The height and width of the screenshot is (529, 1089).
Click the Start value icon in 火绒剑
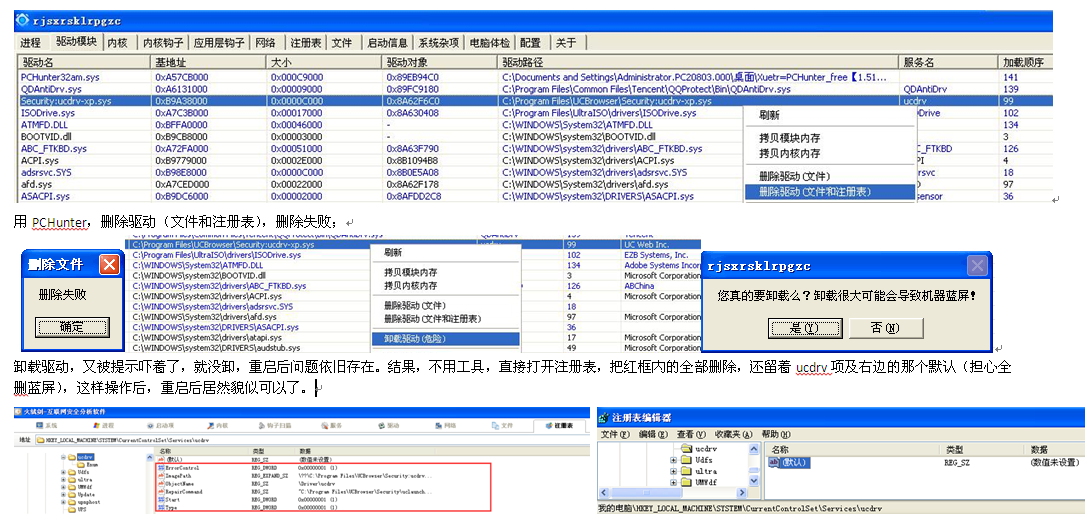click(x=161, y=500)
